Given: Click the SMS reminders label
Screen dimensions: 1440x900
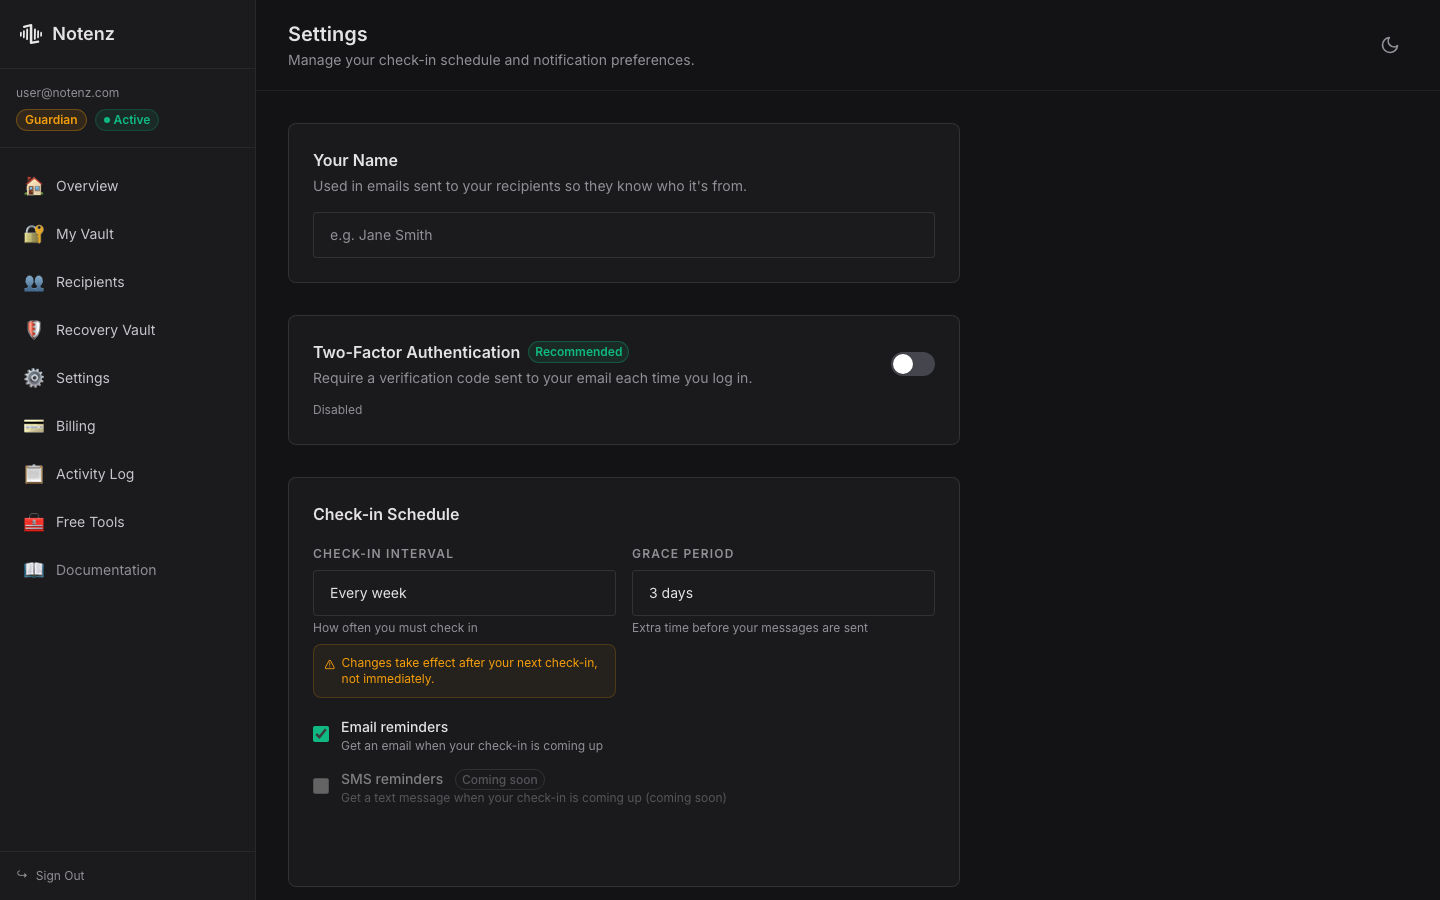Looking at the screenshot, I should (x=392, y=779).
